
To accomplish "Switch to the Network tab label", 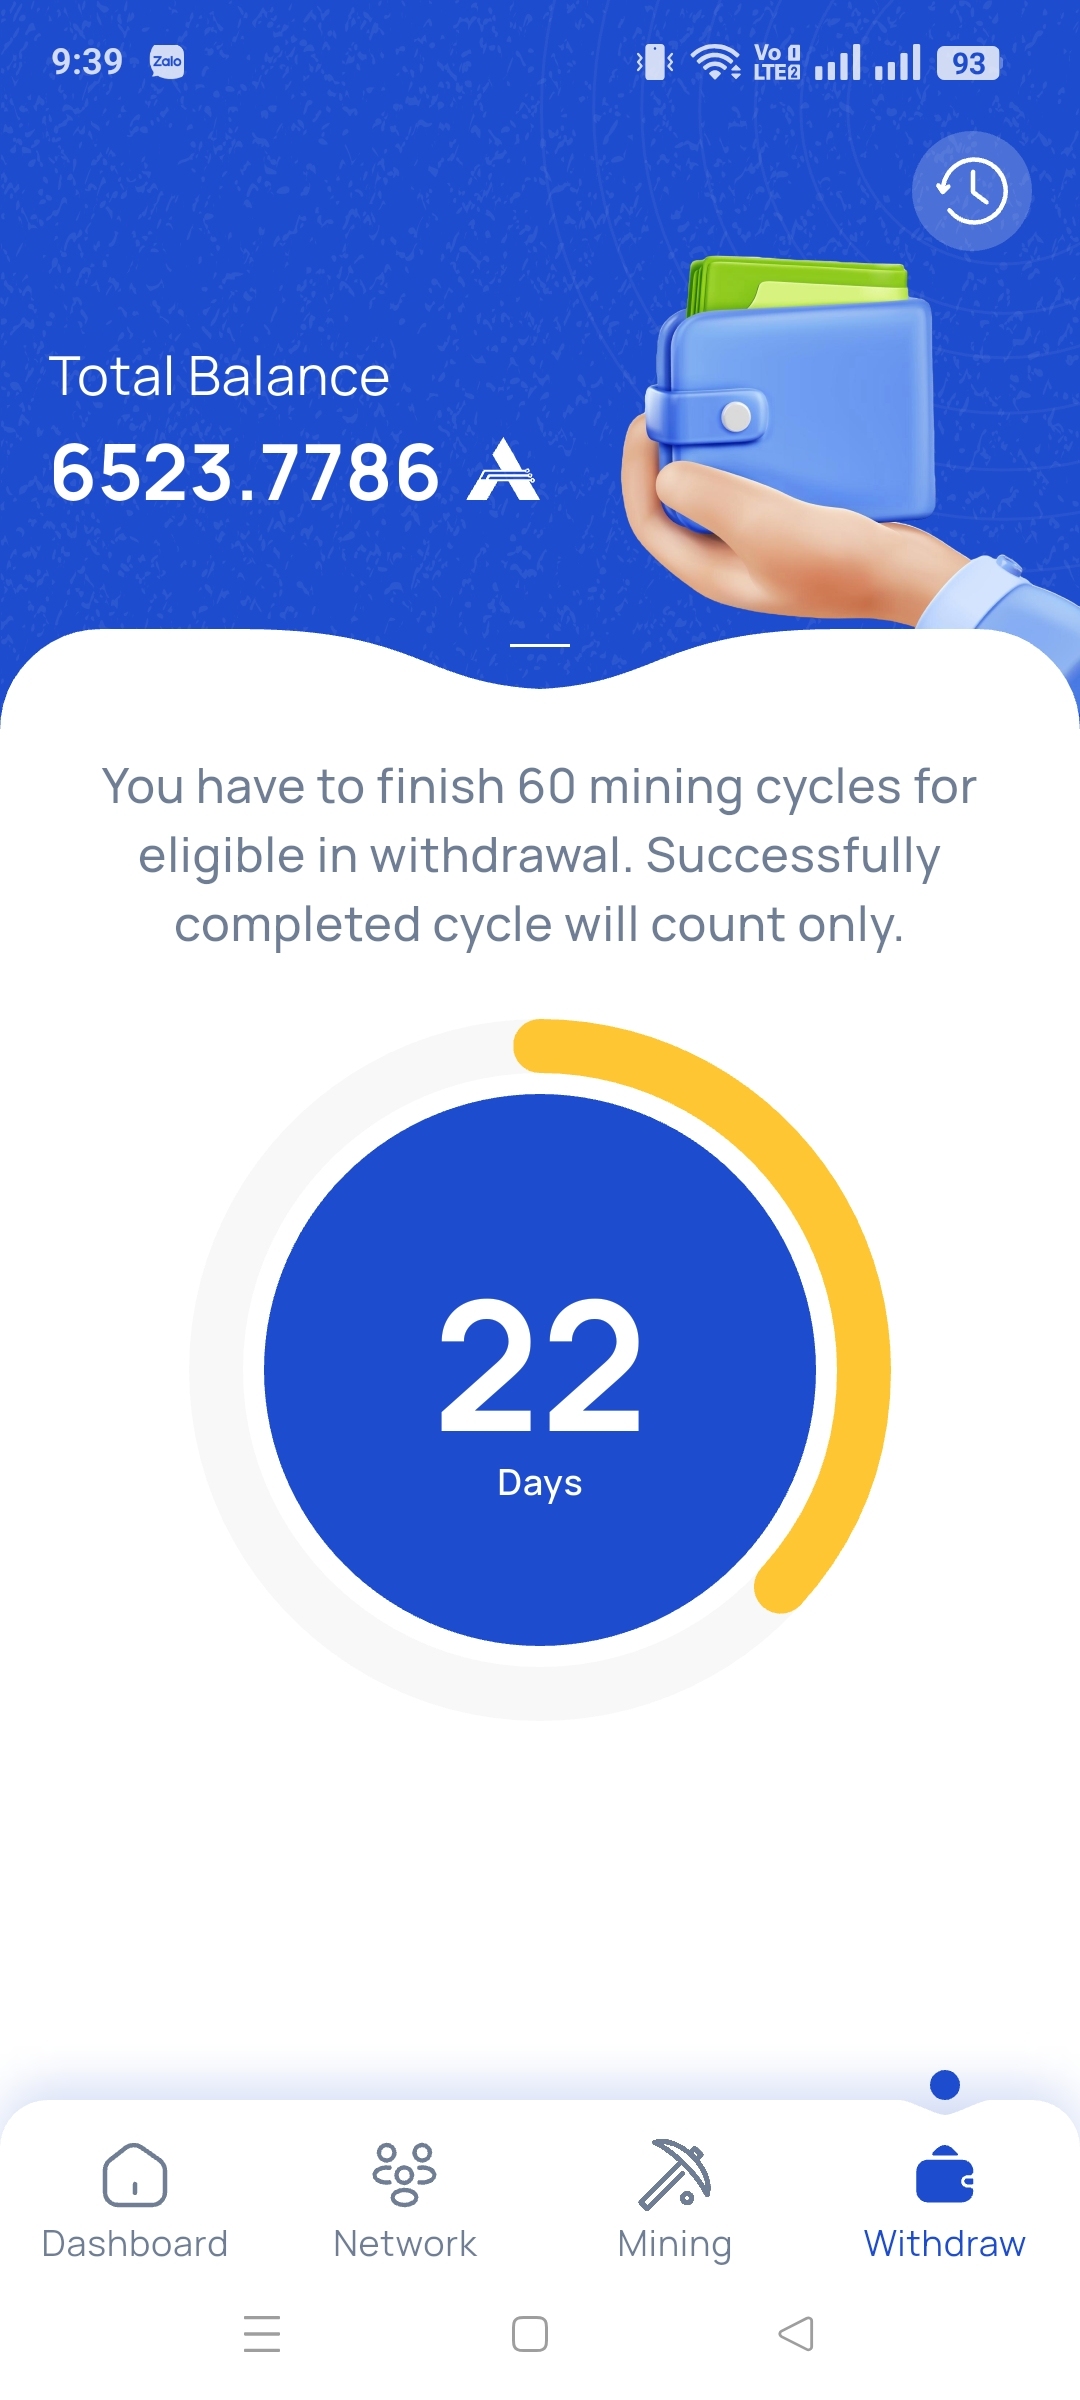I will pos(405,2244).
